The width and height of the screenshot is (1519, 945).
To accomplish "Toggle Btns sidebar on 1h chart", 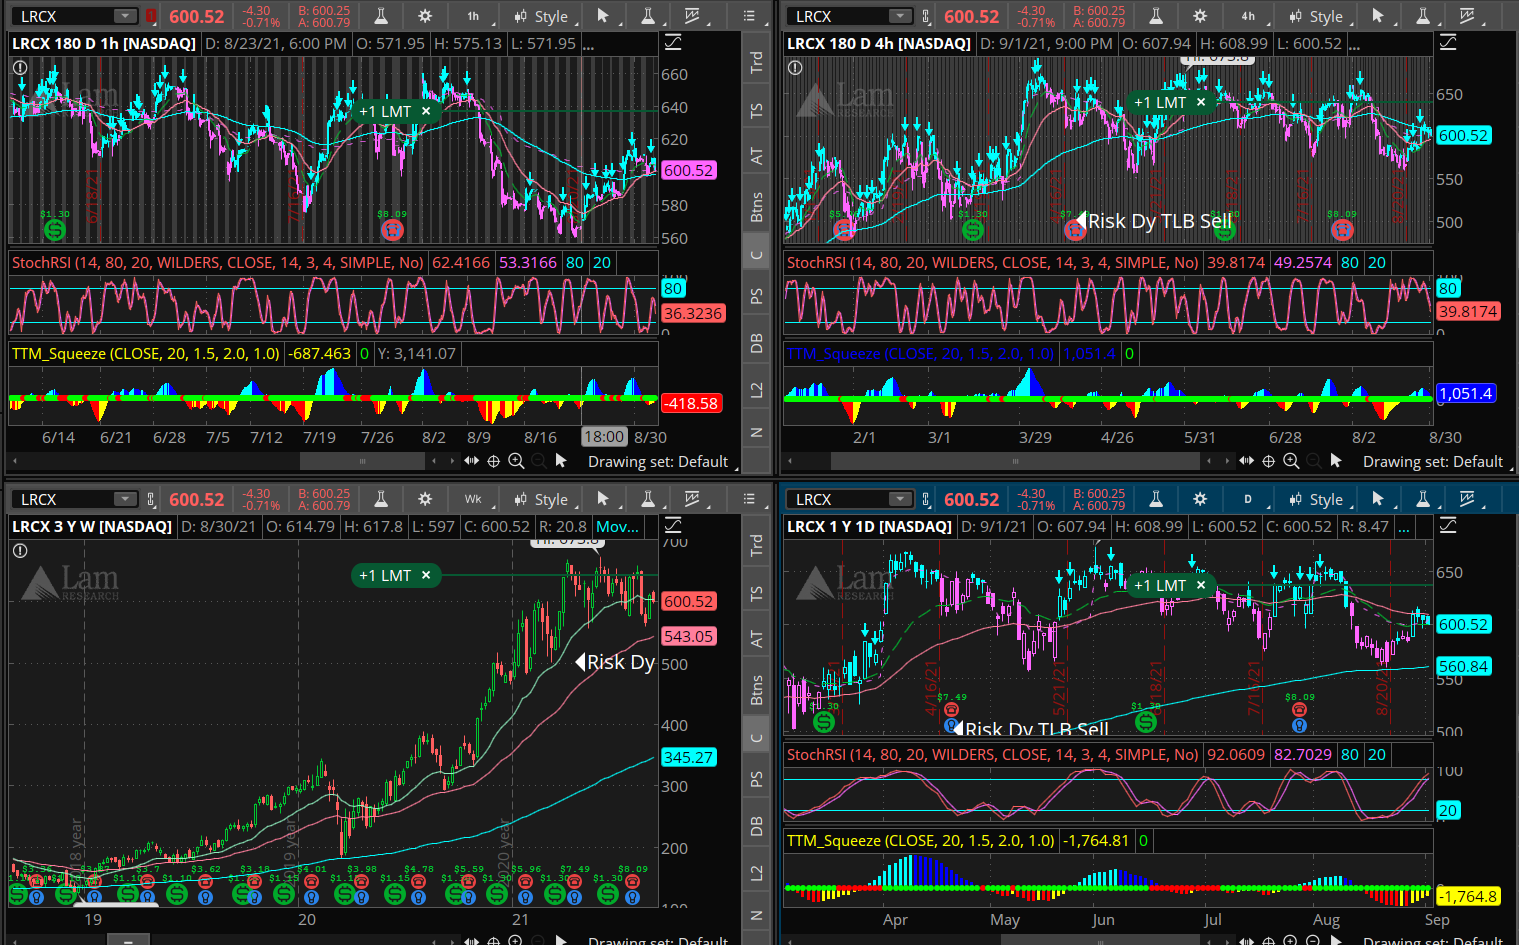I will 757,207.
